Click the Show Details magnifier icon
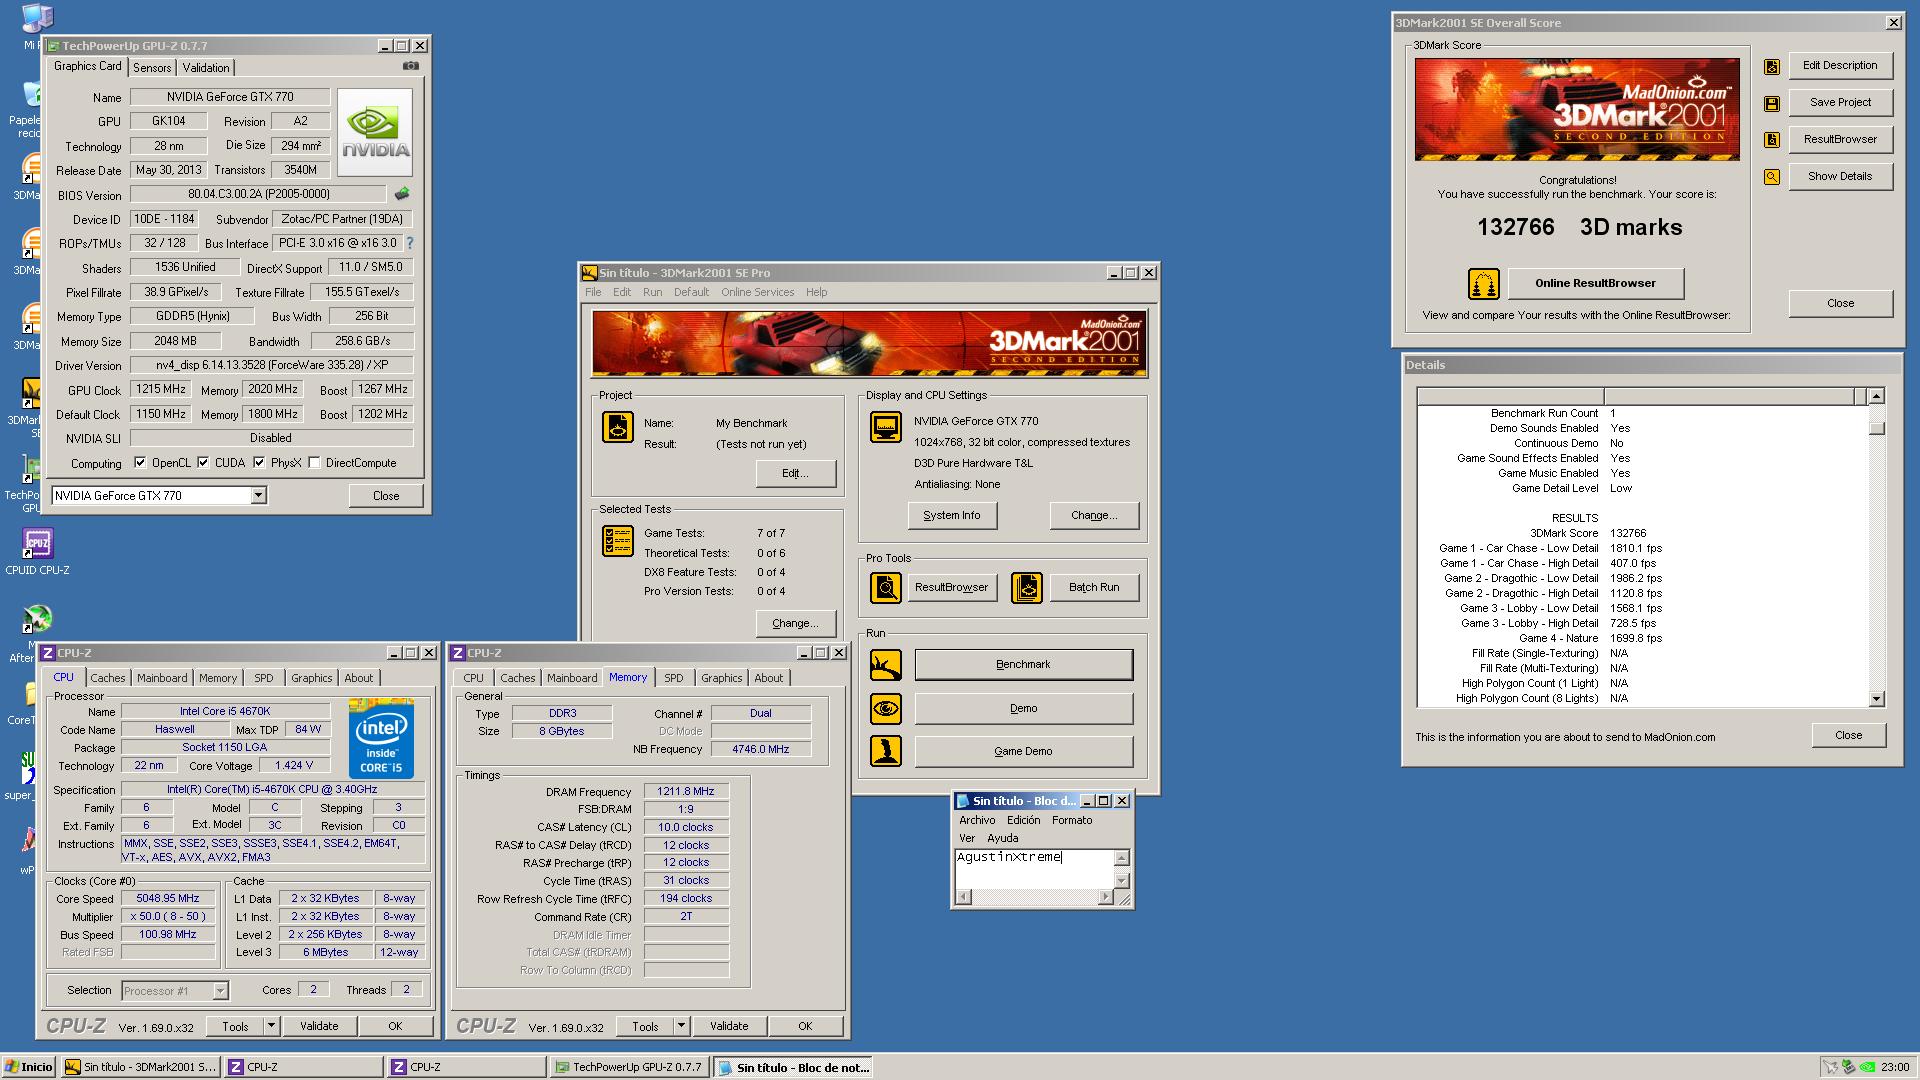The image size is (1920, 1080). 1772,177
